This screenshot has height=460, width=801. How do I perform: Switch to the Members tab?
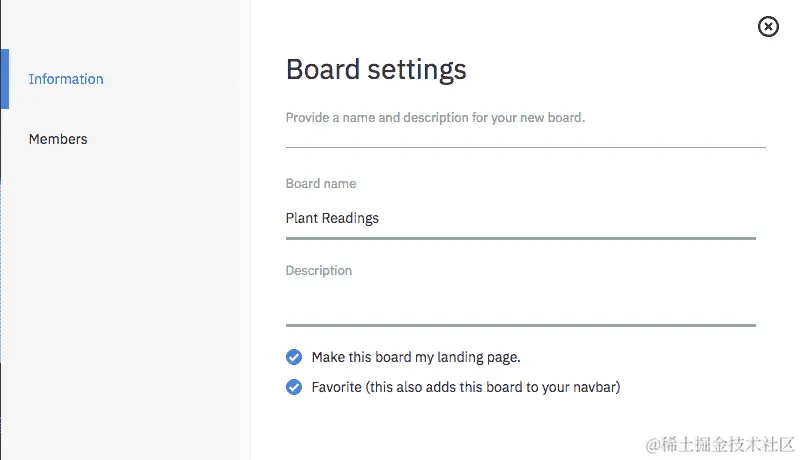(58, 139)
